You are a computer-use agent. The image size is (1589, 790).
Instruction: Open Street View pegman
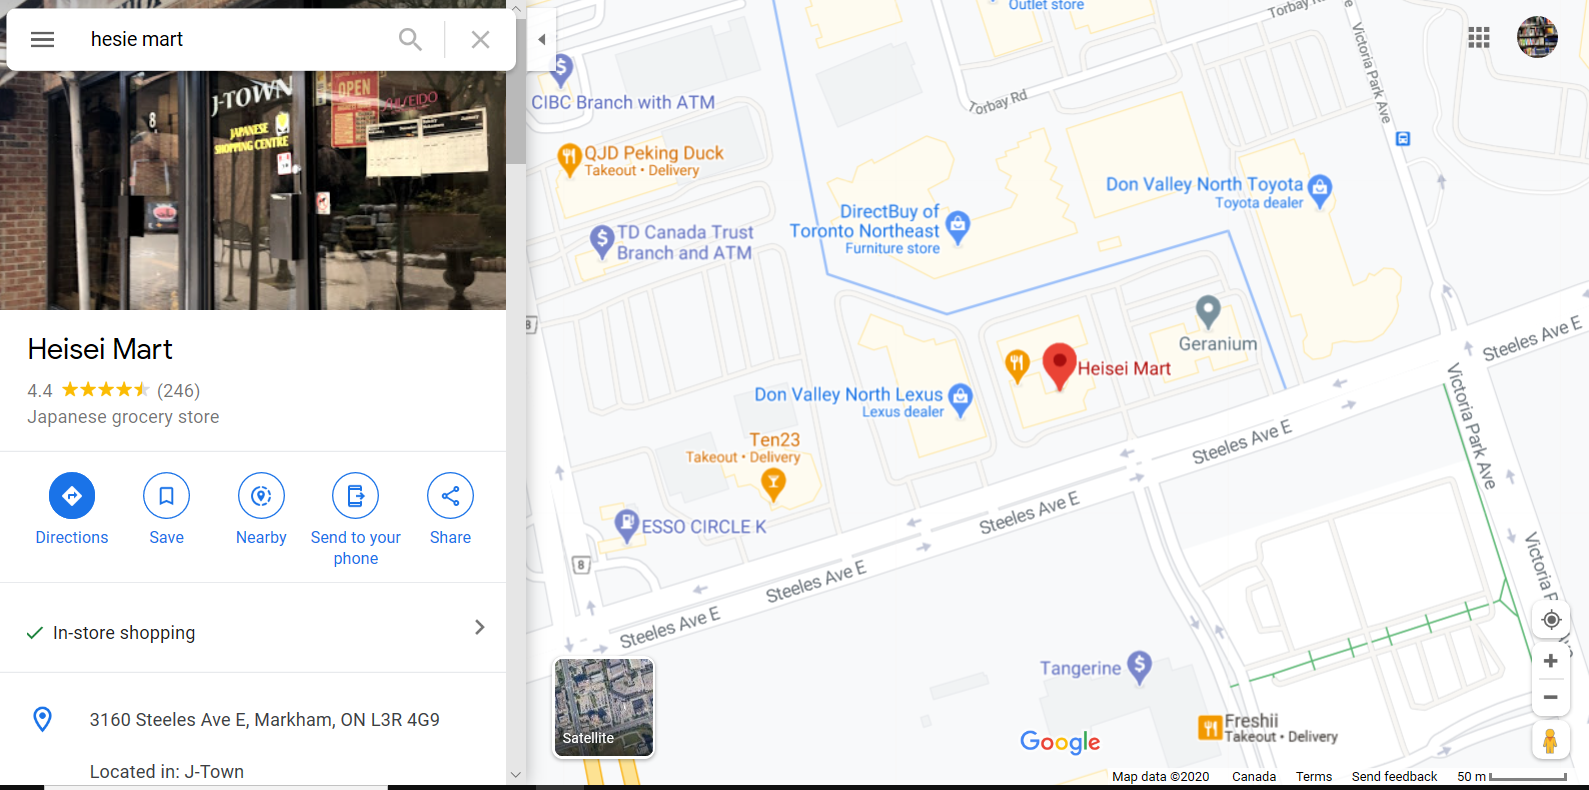click(x=1550, y=741)
